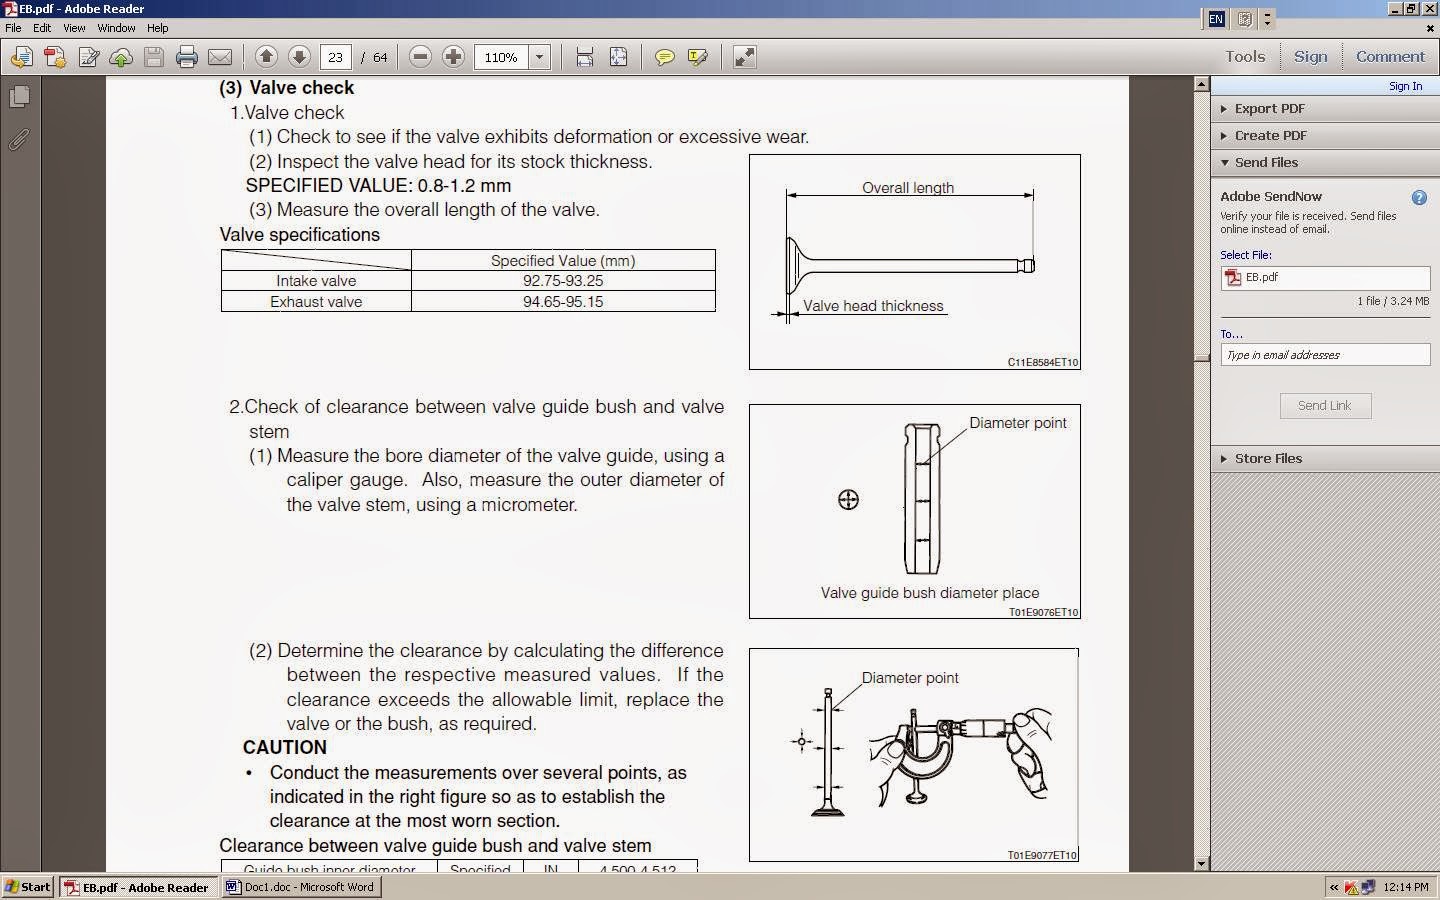The height and width of the screenshot is (900, 1440).
Task: Expand hidden system tray icons chevron
Action: (1333, 887)
